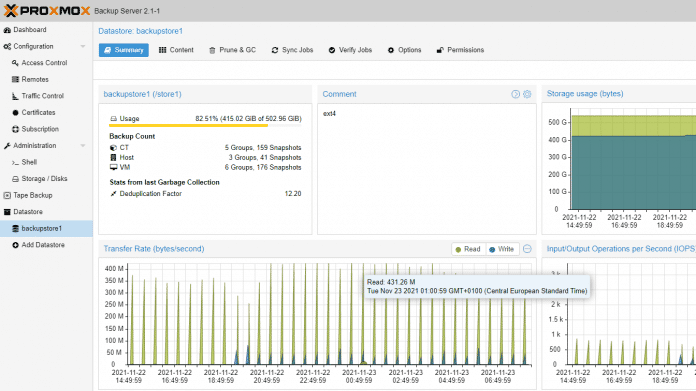Click the Traffic Control chart icon
The image size is (696, 391).
click(15, 96)
